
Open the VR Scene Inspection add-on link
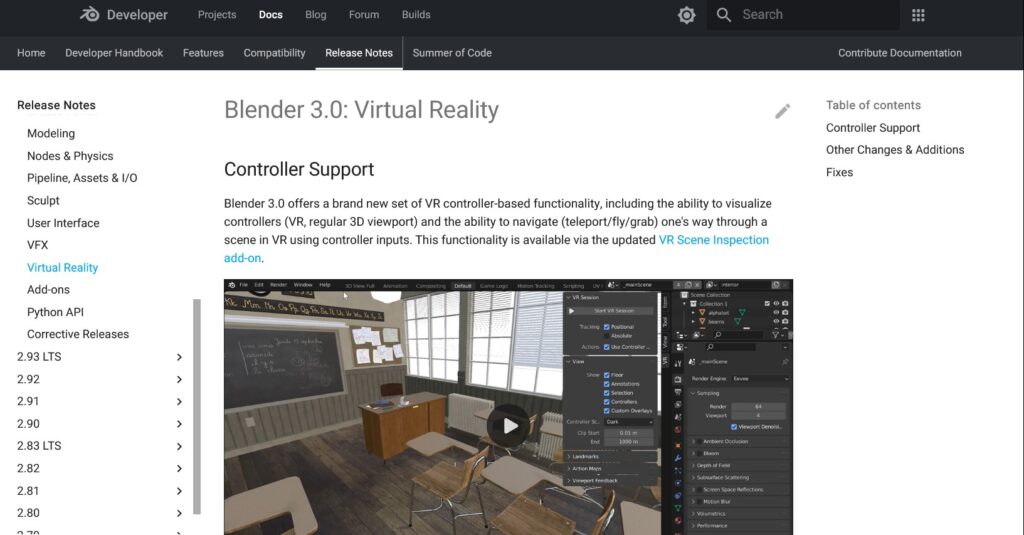(713, 240)
